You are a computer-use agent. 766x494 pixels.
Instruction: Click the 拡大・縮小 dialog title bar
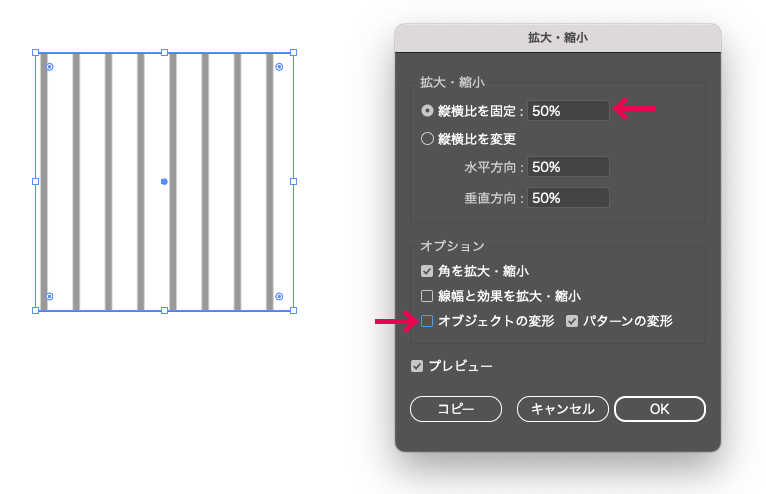558,38
